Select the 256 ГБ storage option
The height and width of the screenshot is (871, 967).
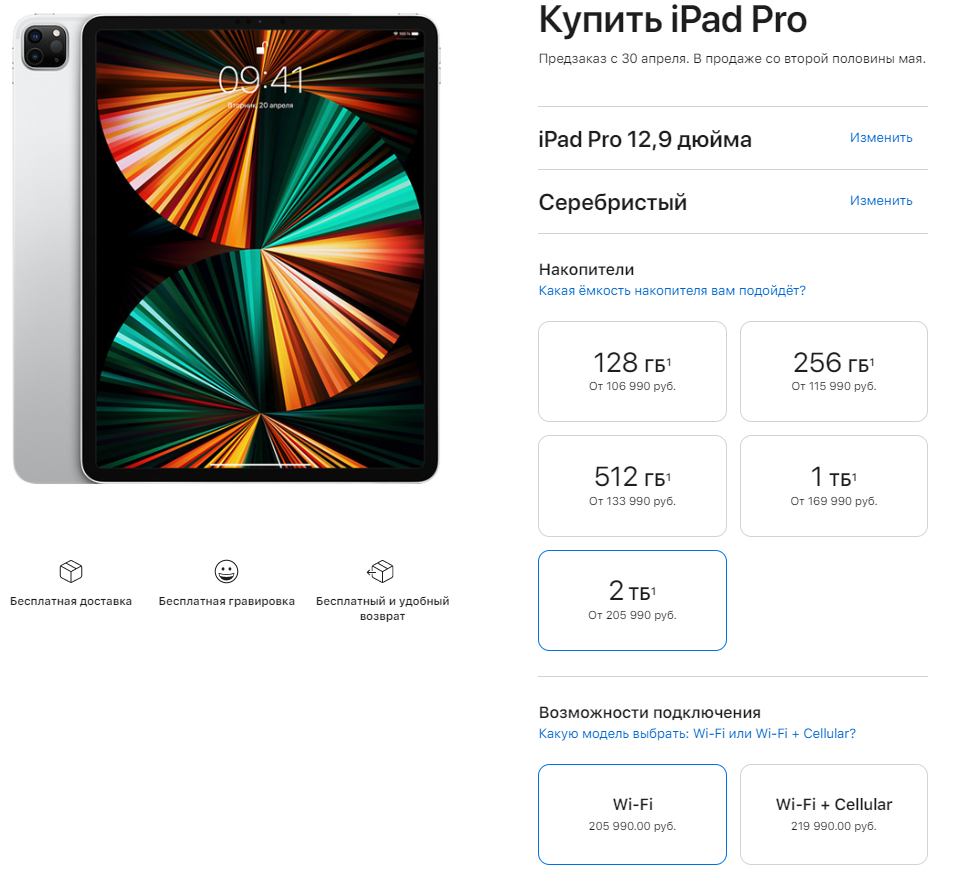[834, 371]
